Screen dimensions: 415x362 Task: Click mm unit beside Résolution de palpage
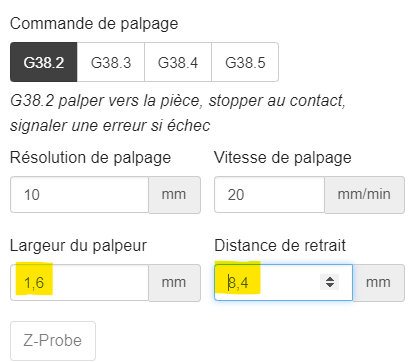coord(175,195)
